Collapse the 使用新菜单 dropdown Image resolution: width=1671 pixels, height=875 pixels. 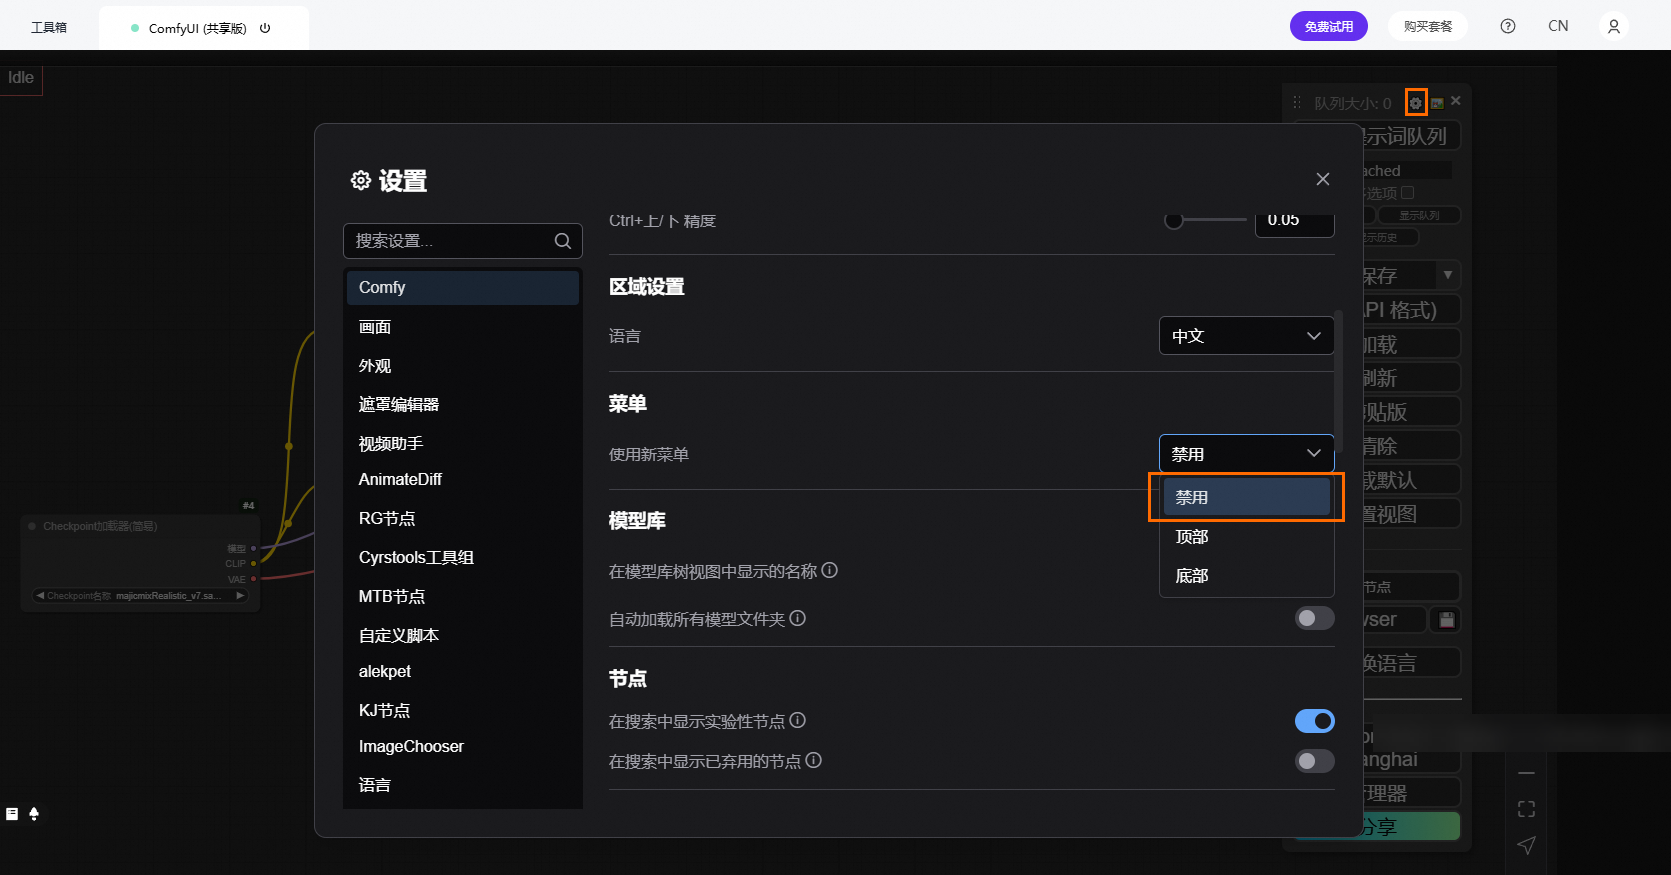1246,454
